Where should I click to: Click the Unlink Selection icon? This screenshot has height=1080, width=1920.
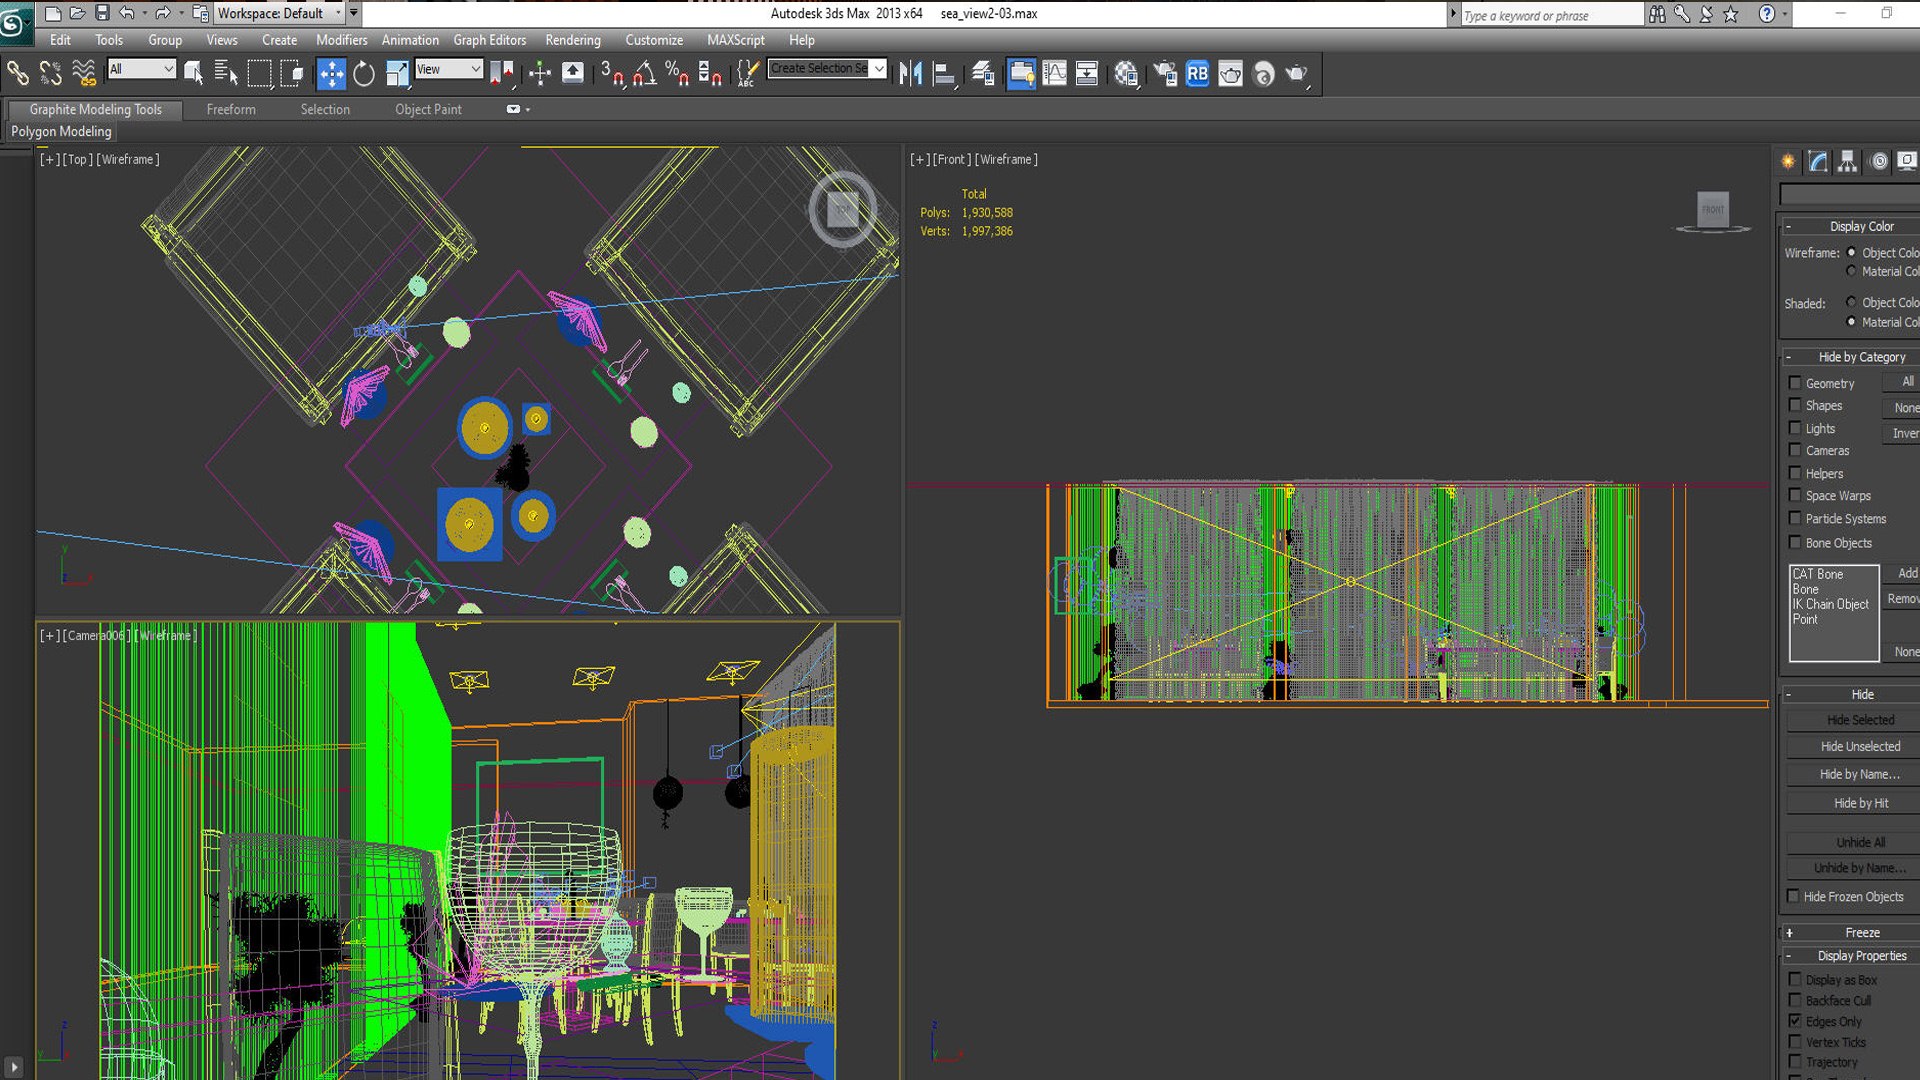point(50,73)
